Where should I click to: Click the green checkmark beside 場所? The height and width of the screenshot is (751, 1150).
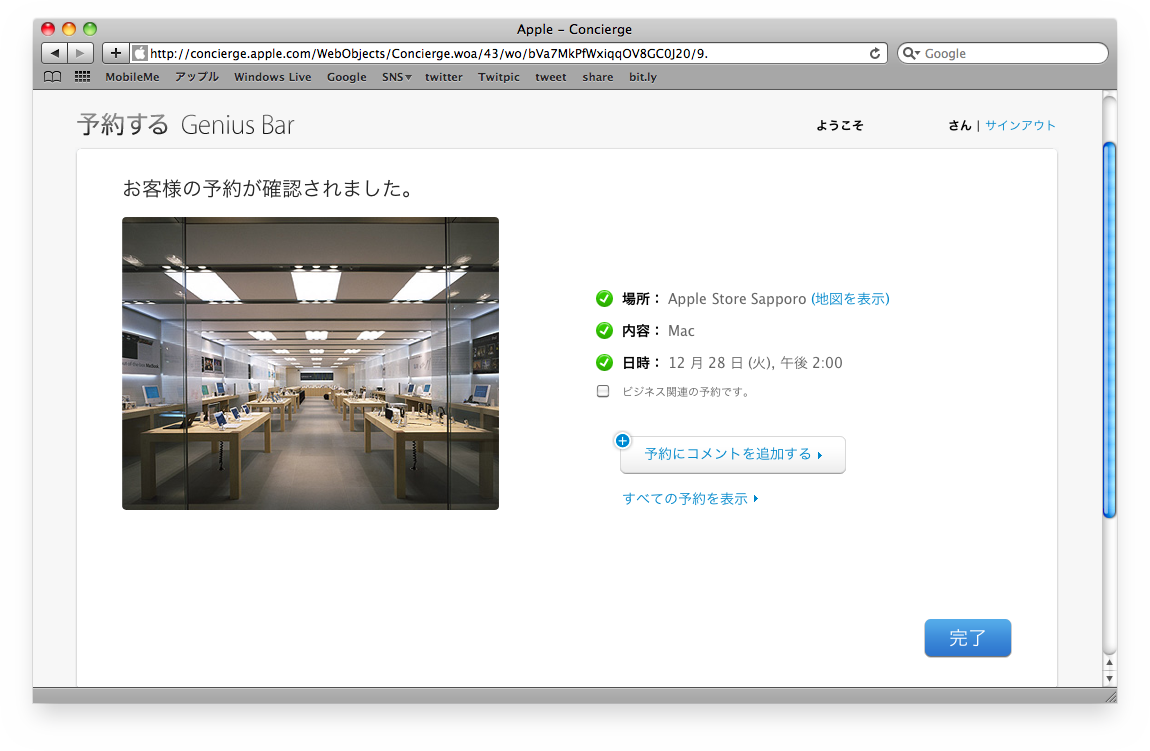coord(604,298)
